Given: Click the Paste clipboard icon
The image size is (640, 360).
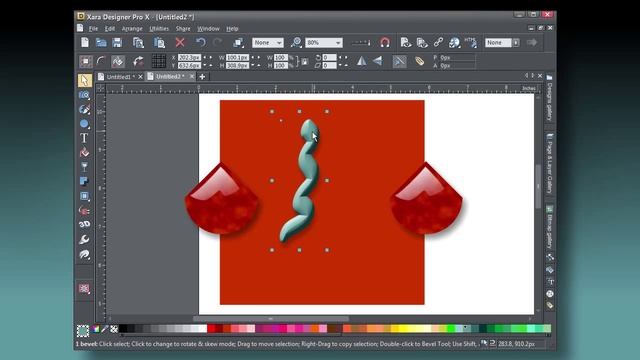Looking at the screenshot, I should (159, 42).
